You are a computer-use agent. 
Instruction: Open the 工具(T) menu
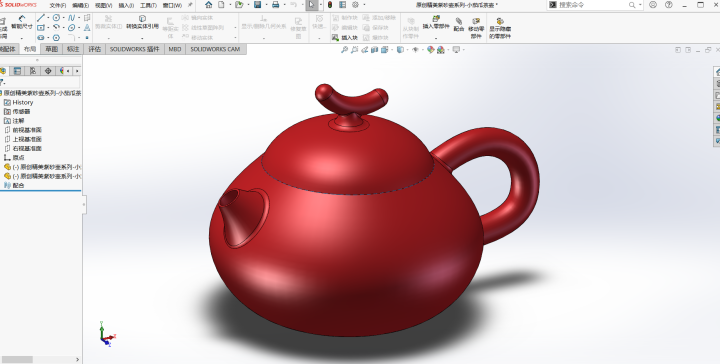[x=148, y=6]
